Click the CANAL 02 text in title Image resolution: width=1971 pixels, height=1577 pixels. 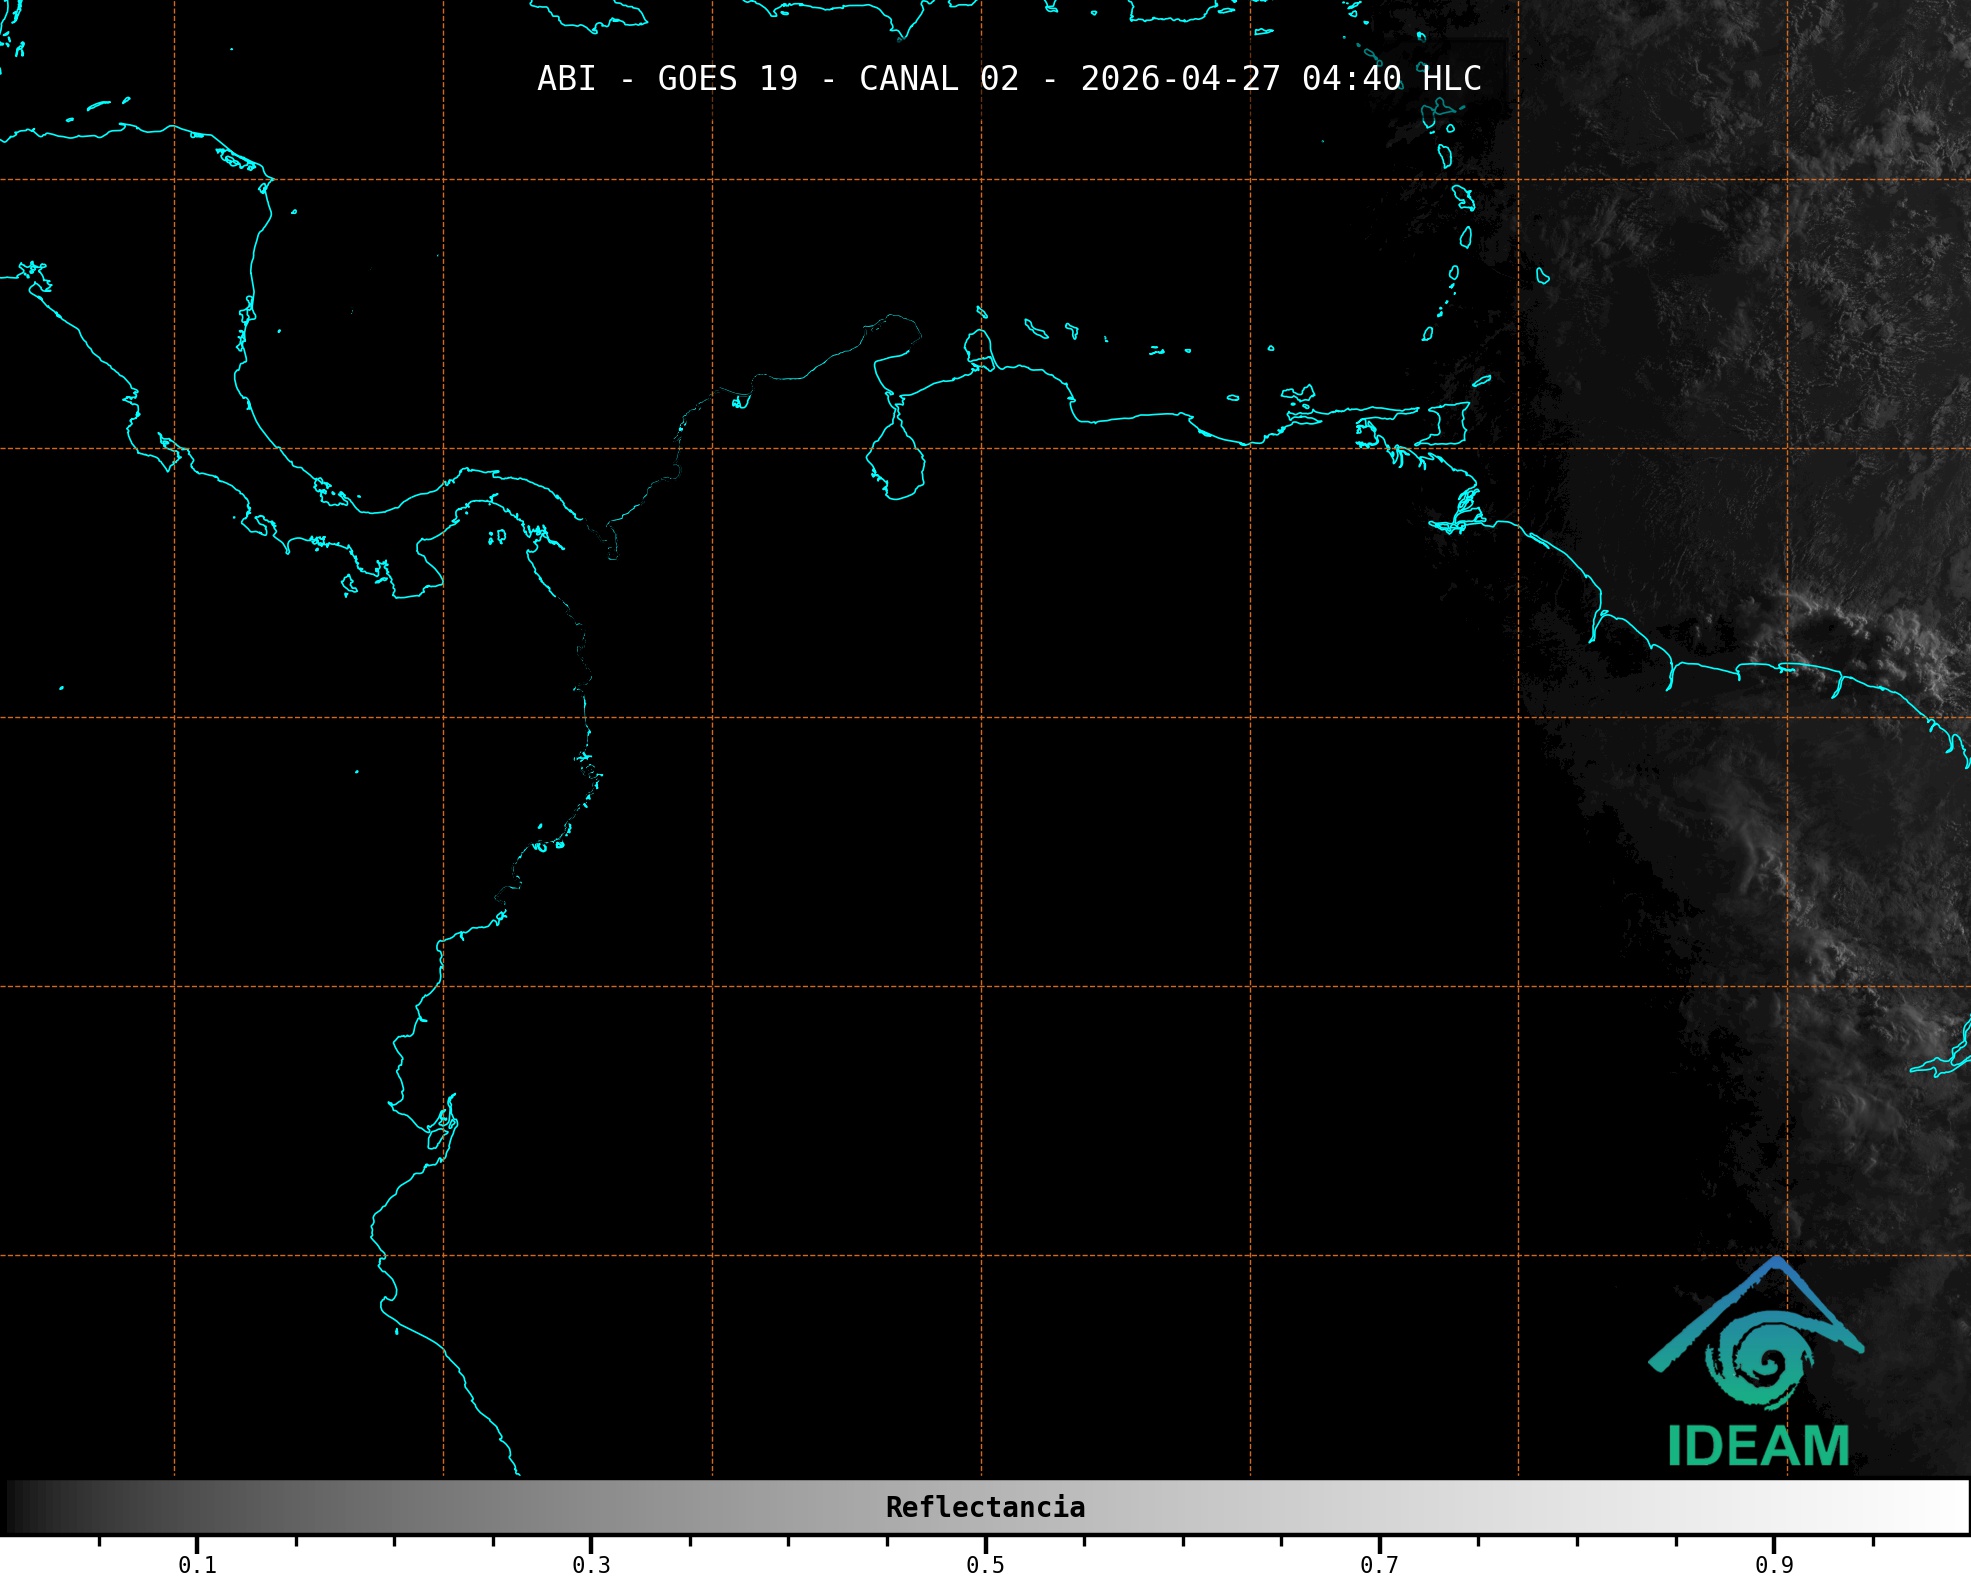(938, 79)
